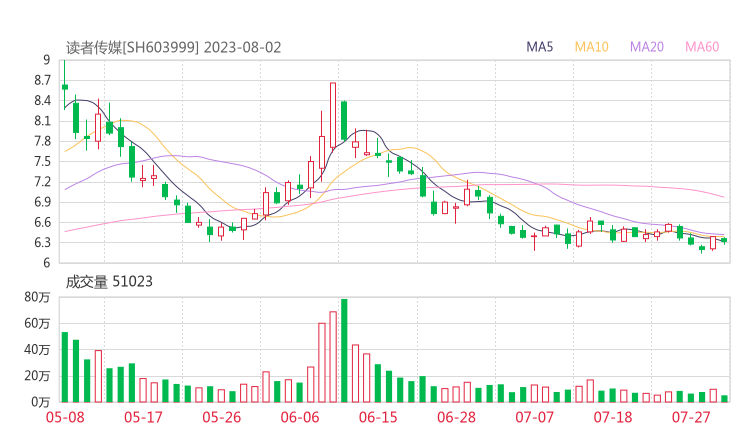Click the MA5 legend label
This screenshot has height=440, width=740.
(539, 47)
